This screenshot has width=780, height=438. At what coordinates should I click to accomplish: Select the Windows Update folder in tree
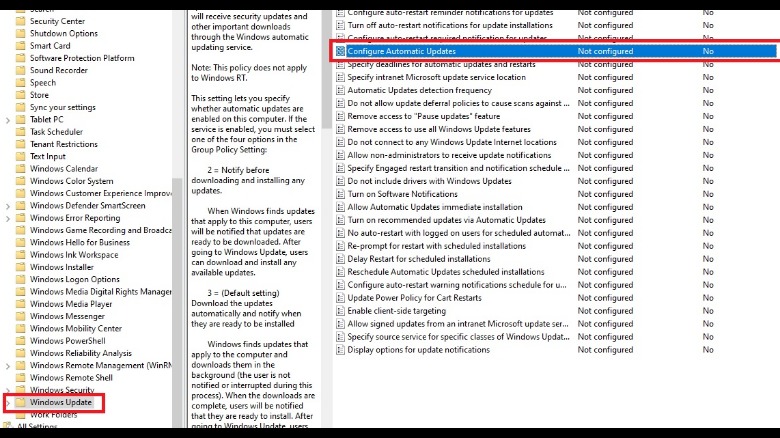(x=61, y=402)
